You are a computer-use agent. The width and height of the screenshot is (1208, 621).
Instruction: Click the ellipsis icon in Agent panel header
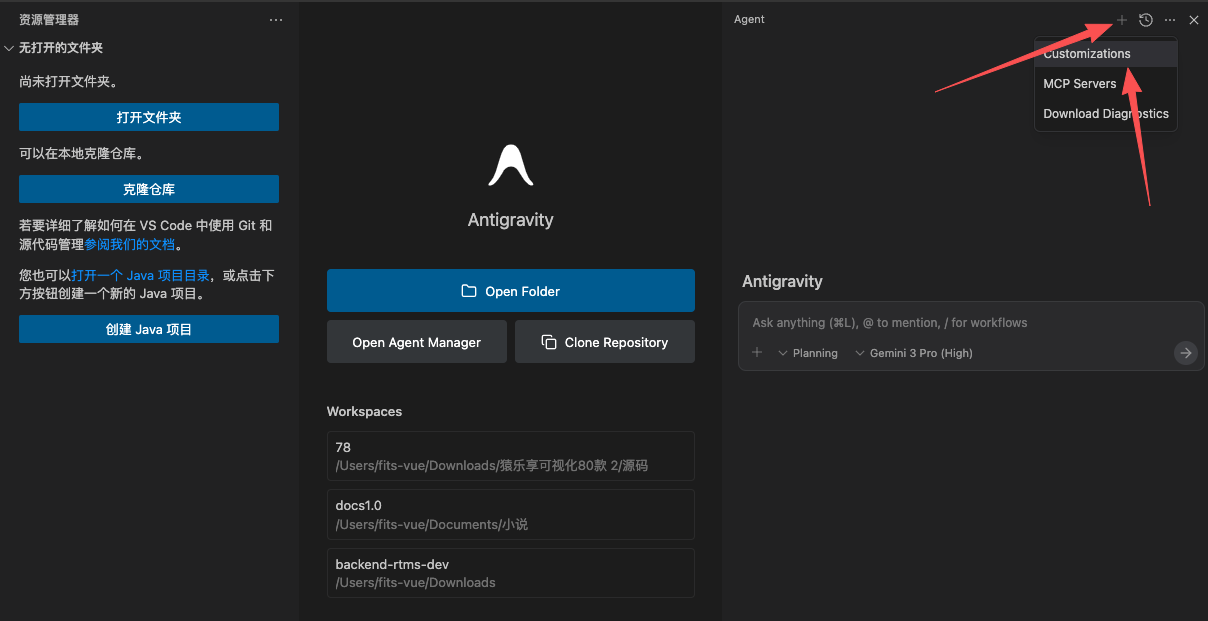point(1169,19)
